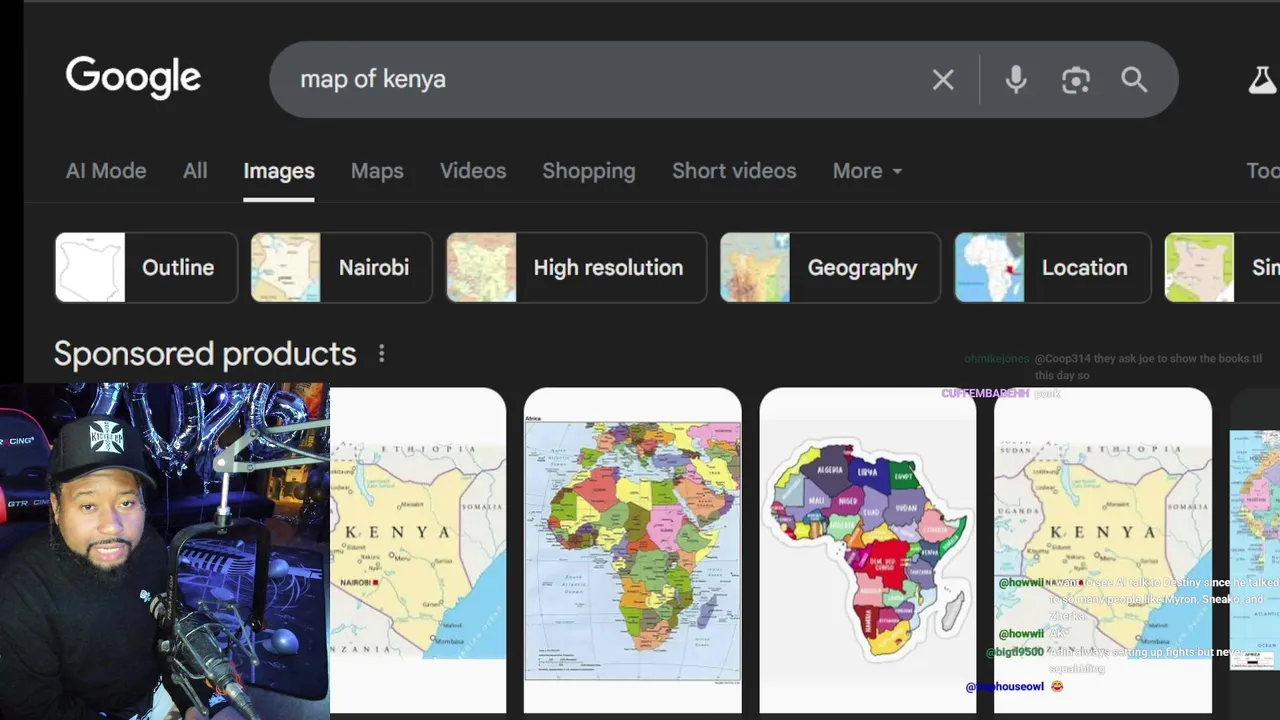This screenshot has width=1280, height=720.
Task: Filter images by Outline chip
Action: 146,267
